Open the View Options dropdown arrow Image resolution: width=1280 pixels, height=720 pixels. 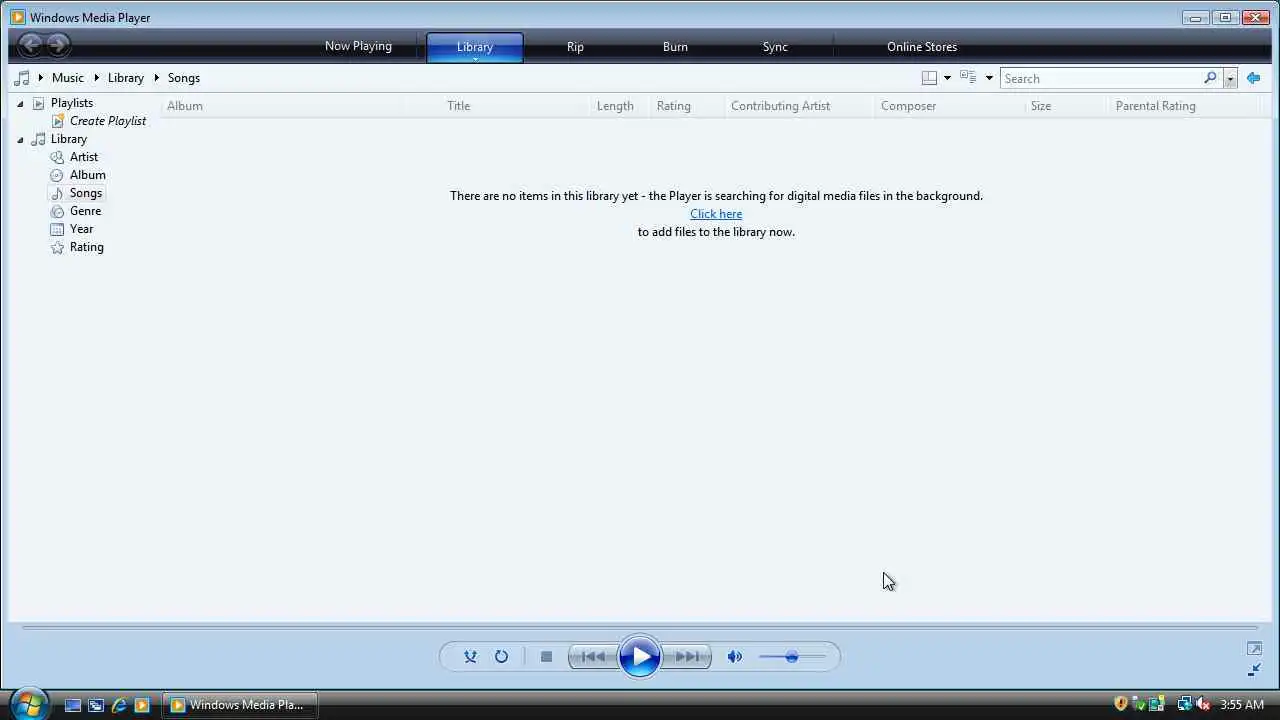pos(989,78)
